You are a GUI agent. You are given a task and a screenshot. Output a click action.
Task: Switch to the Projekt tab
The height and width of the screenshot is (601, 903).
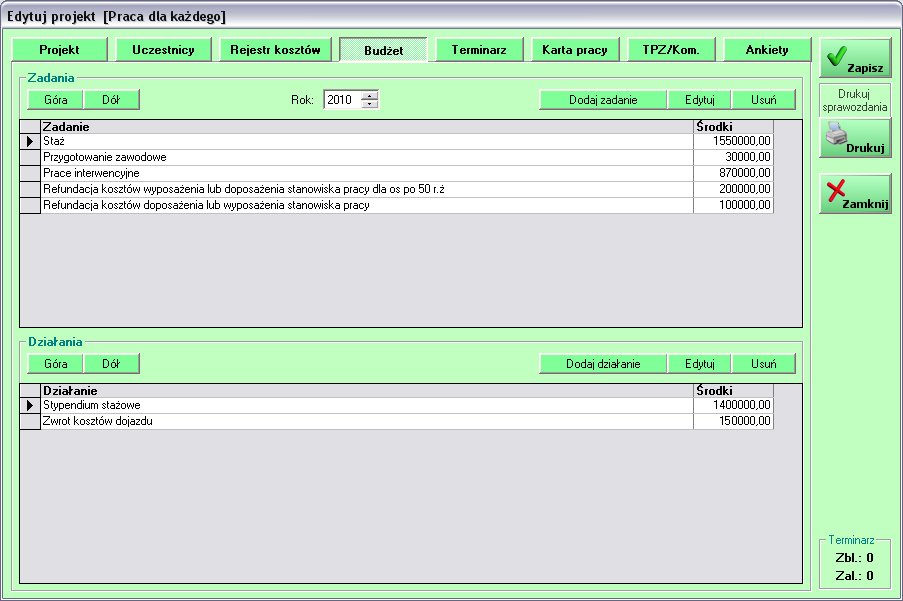pos(59,50)
